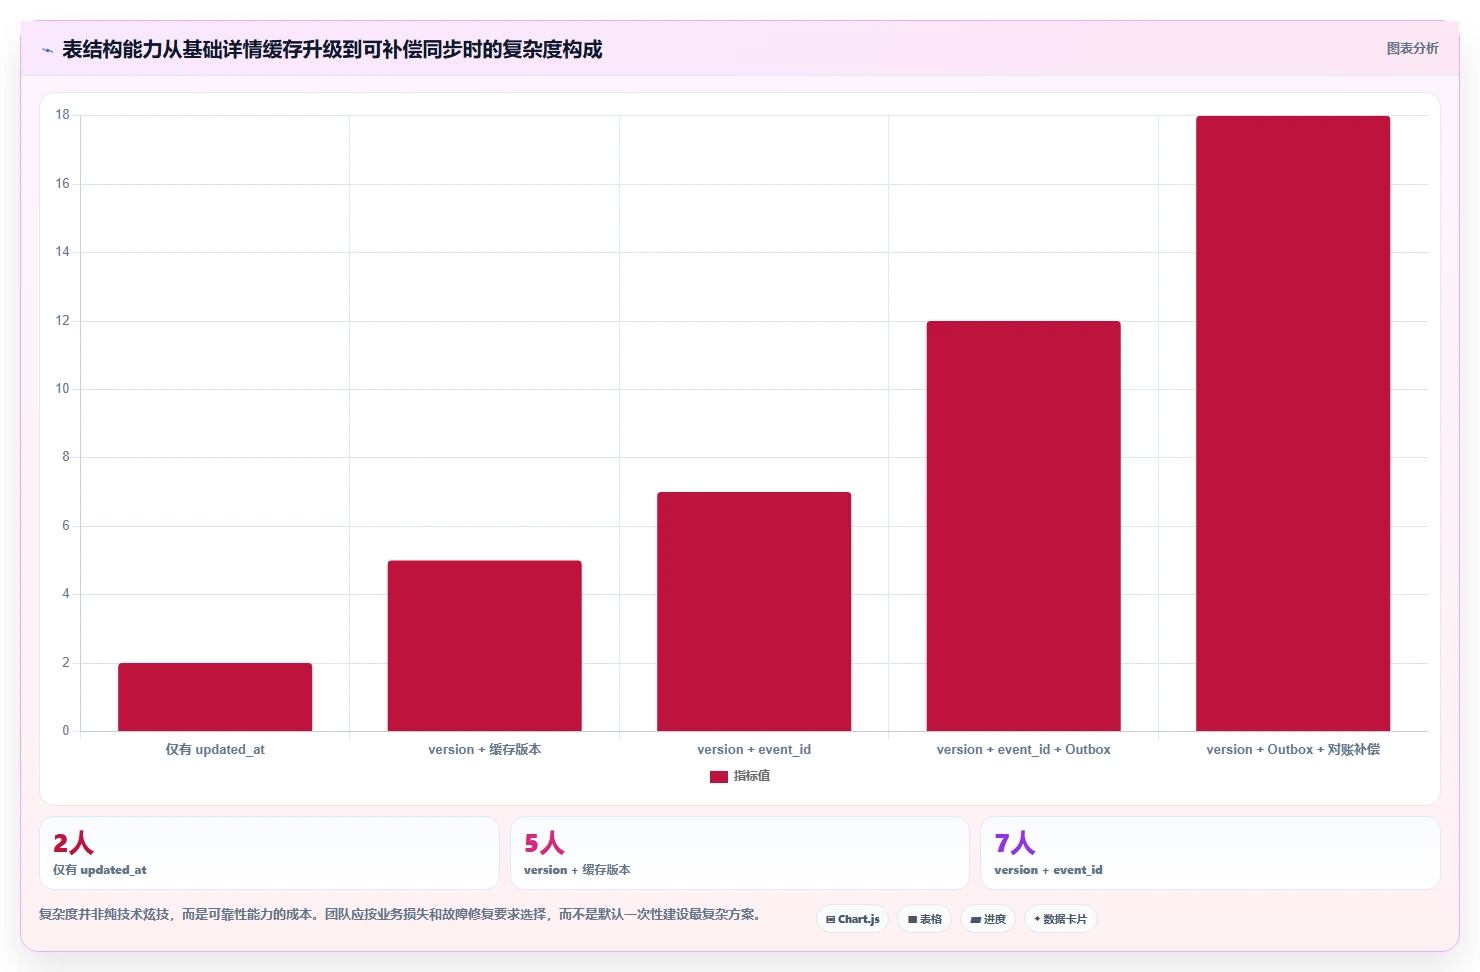This screenshot has width=1480, height=972.
Task: Open the 5人 version + 缓存版本 card
Action: pos(740,853)
